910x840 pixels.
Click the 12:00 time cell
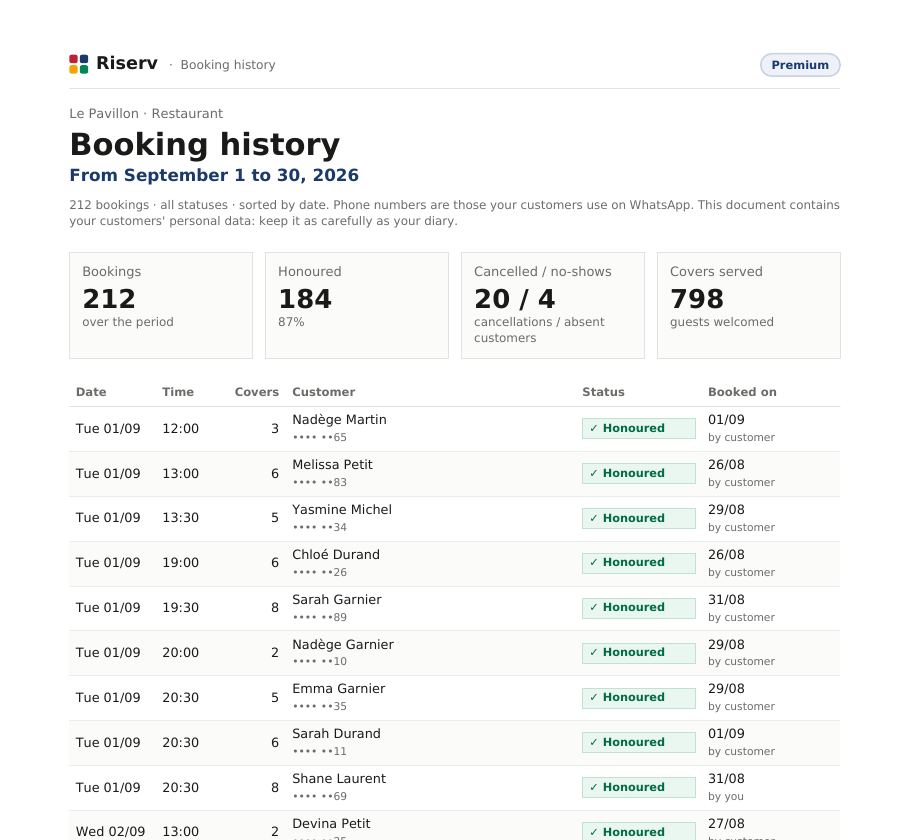click(180, 428)
